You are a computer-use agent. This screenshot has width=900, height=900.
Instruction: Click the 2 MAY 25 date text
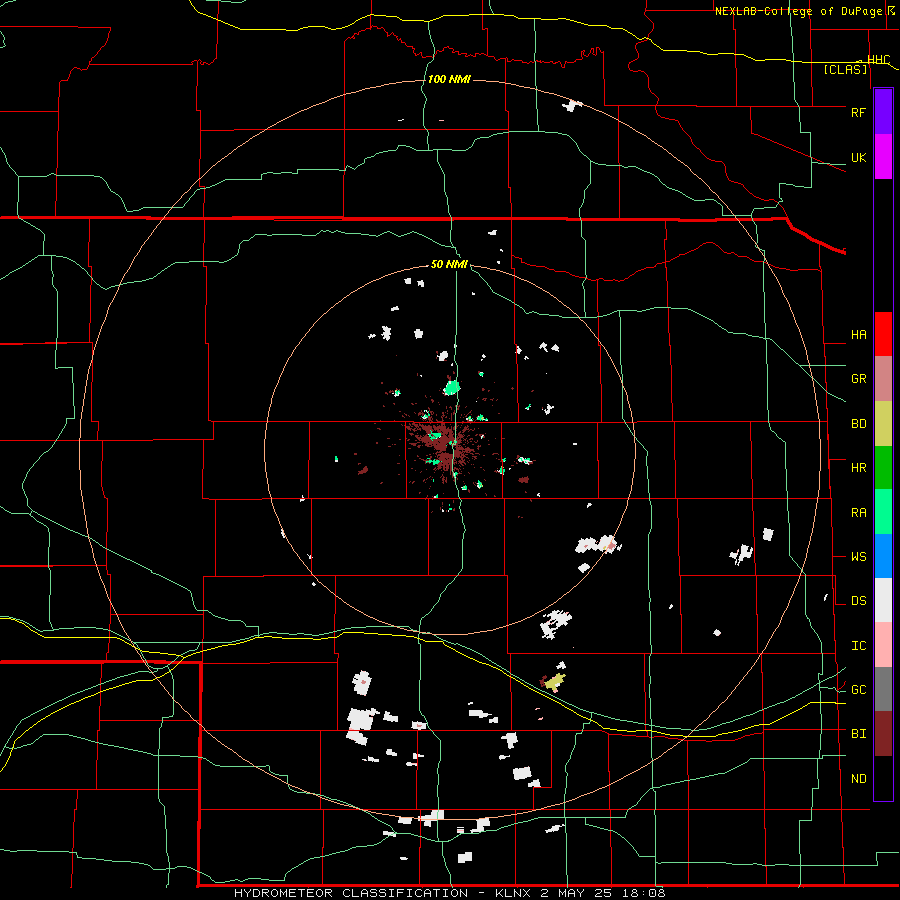pyautogui.click(x=577, y=893)
